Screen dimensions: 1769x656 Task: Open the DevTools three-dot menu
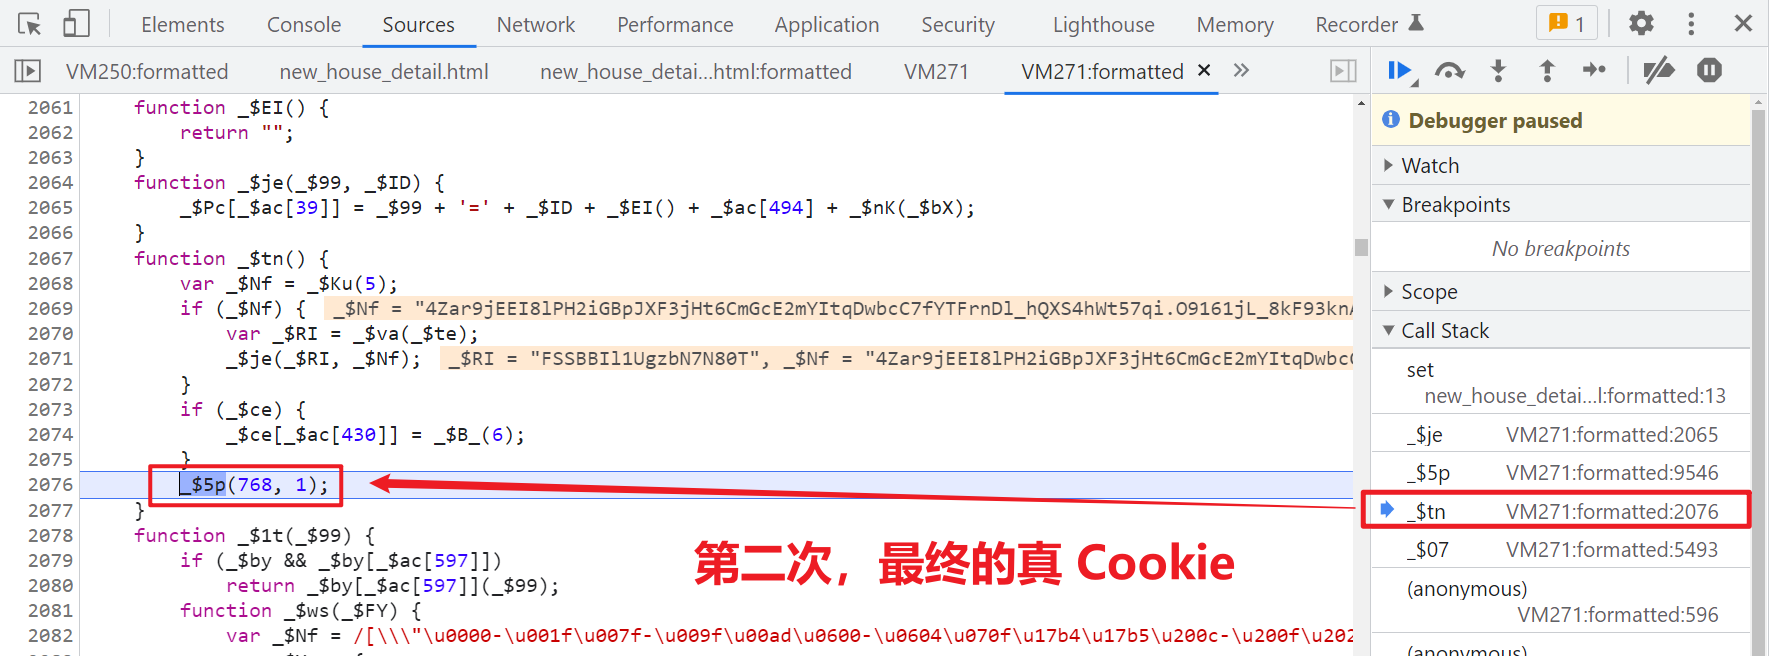tap(1691, 23)
